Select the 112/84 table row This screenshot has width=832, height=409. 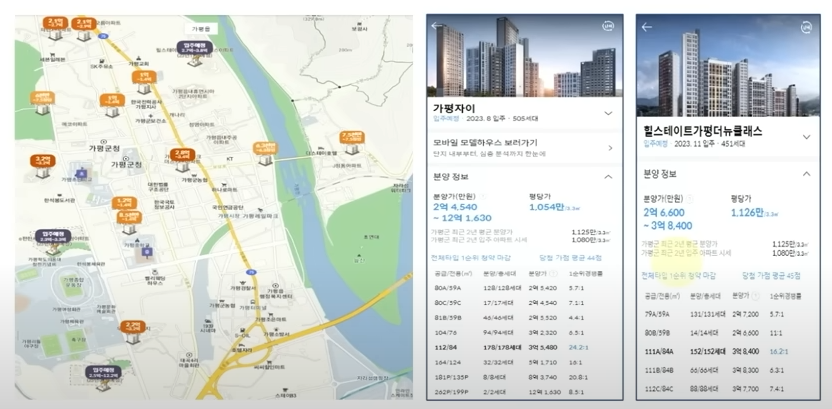pyautogui.click(x=524, y=348)
